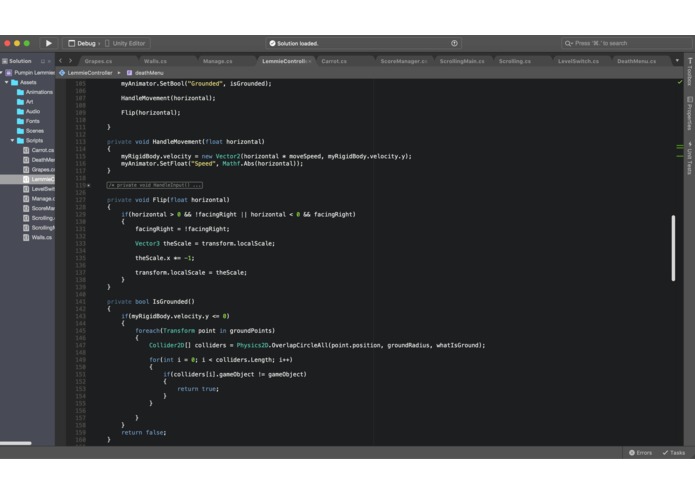Collapse the Pumpin Lemmie solution node

[x=2, y=73]
